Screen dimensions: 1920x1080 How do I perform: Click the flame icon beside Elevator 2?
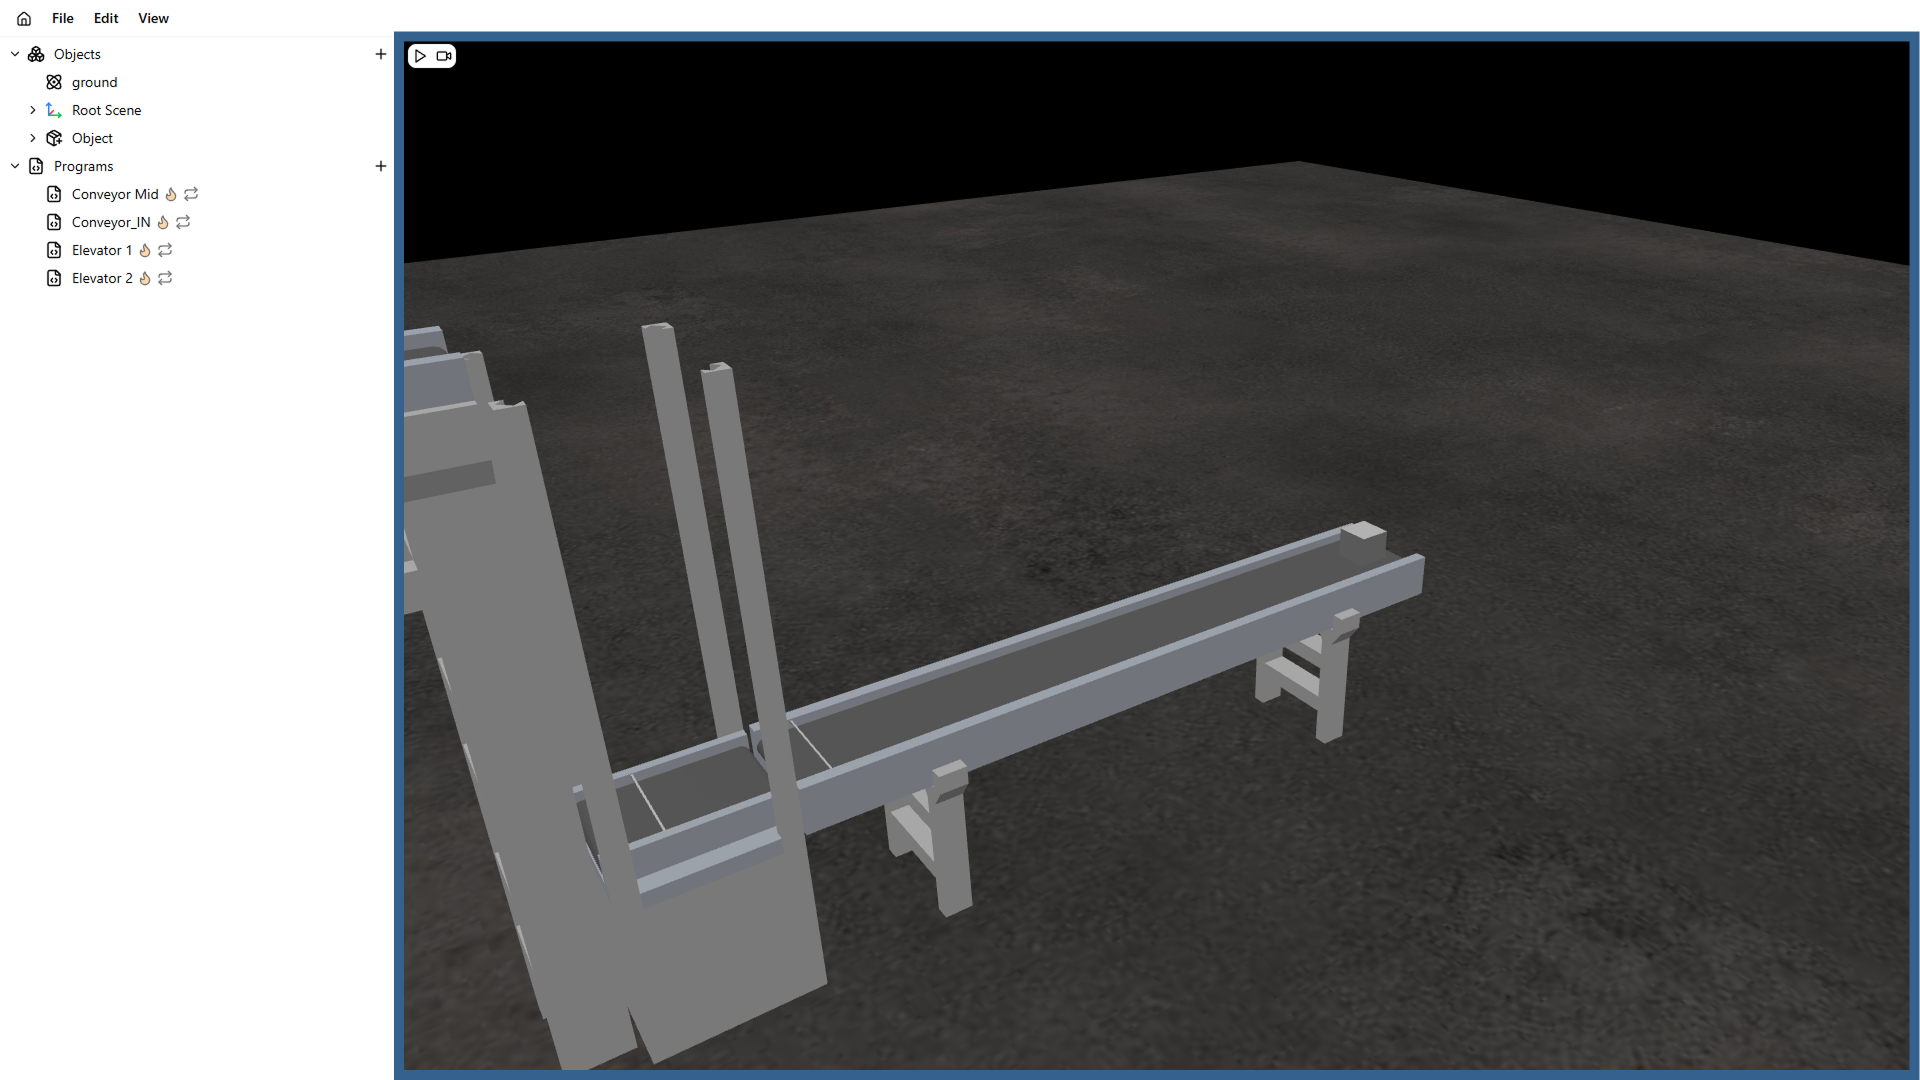[145, 278]
